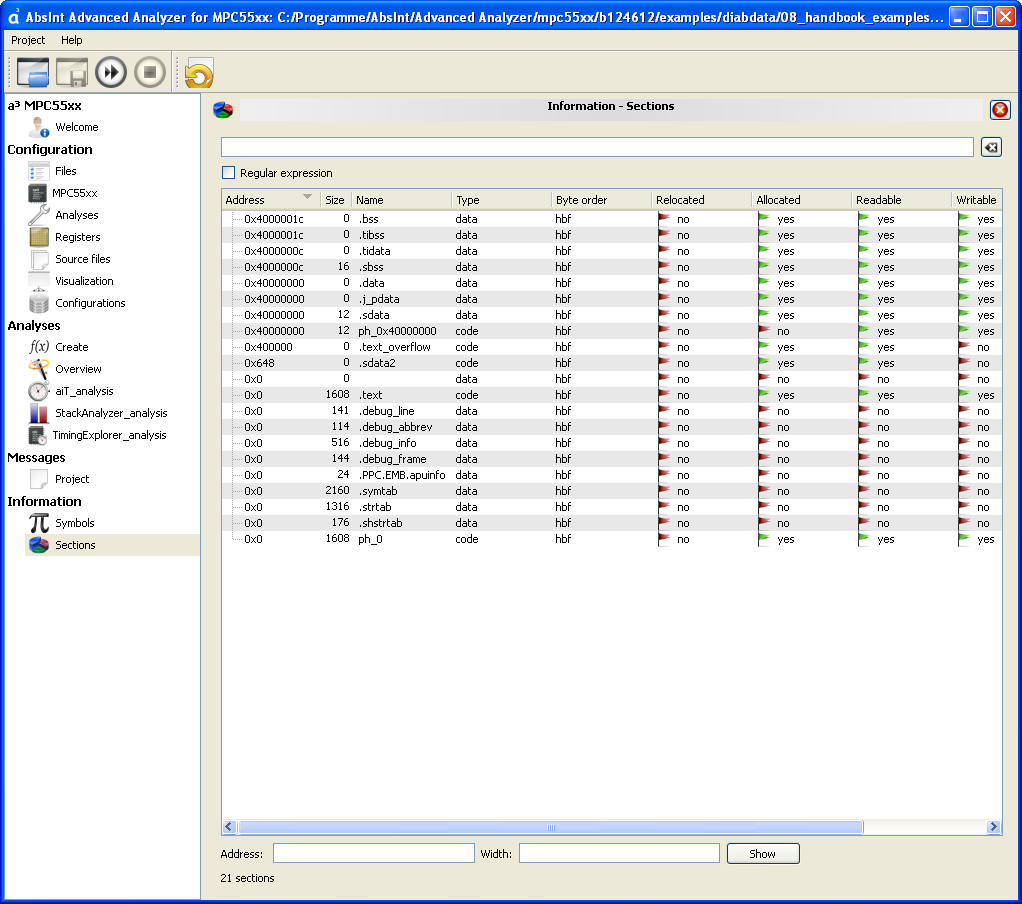
Task: Start all analyses with fast-forward button
Action: pyautogui.click(x=111, y=72)
